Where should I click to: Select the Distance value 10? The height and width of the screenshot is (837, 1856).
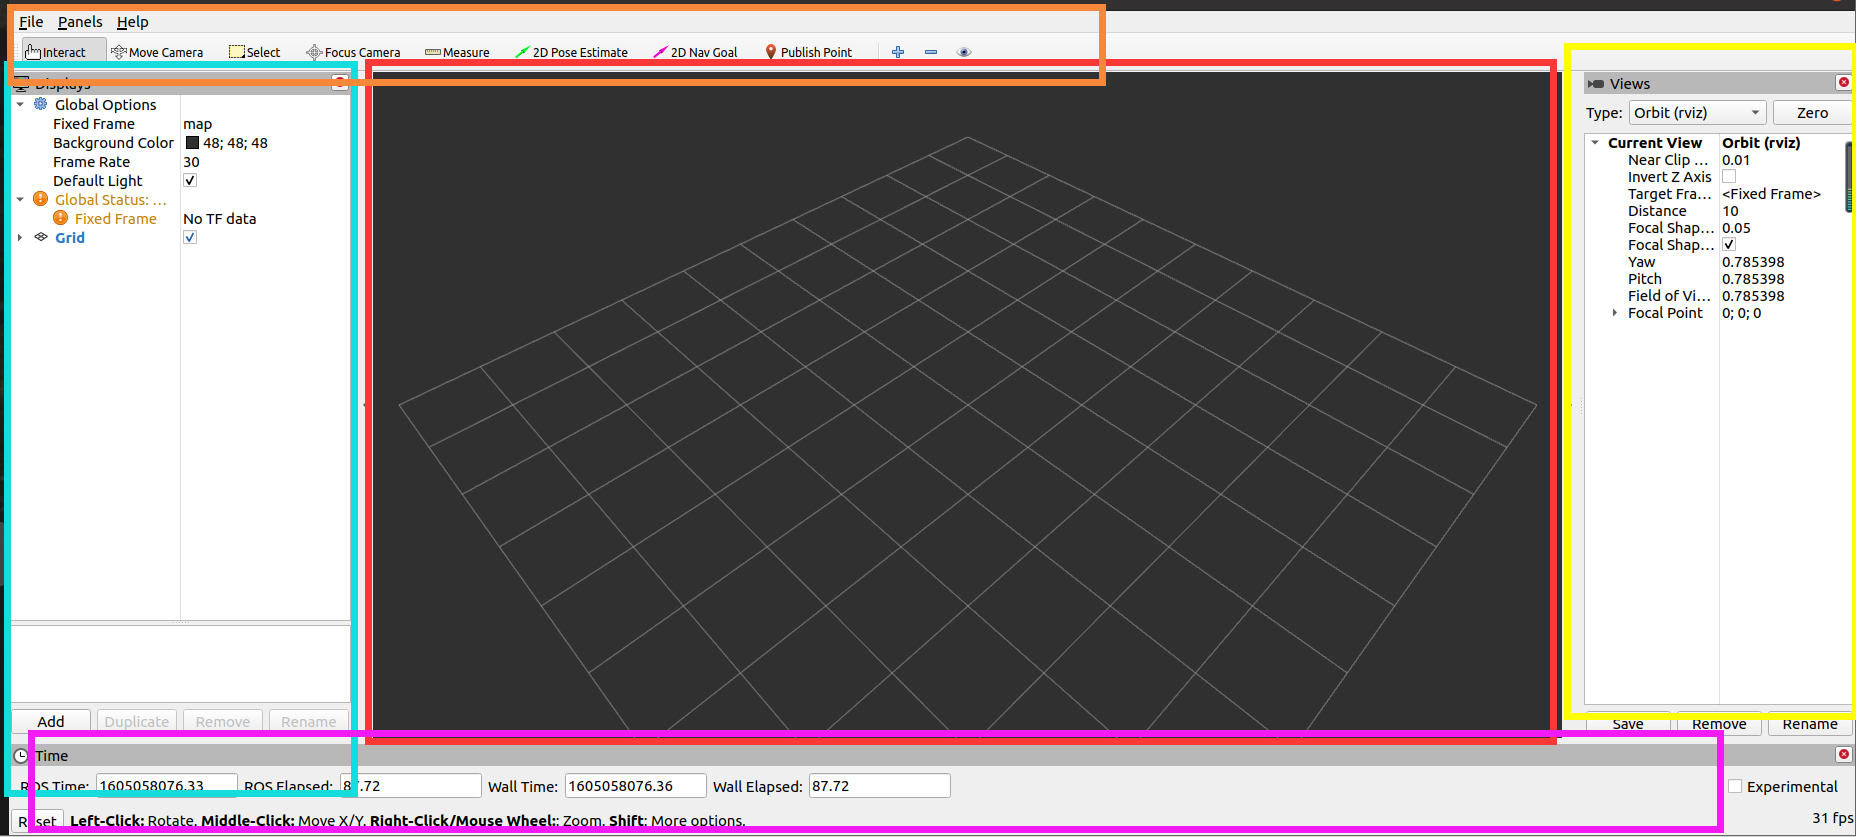(1730, 211)
